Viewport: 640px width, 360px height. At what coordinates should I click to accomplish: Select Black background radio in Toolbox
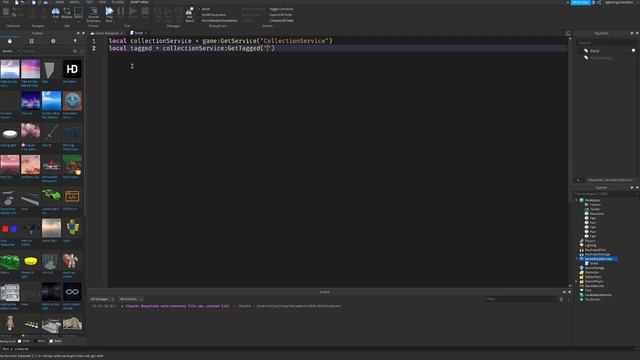point(35,341)
